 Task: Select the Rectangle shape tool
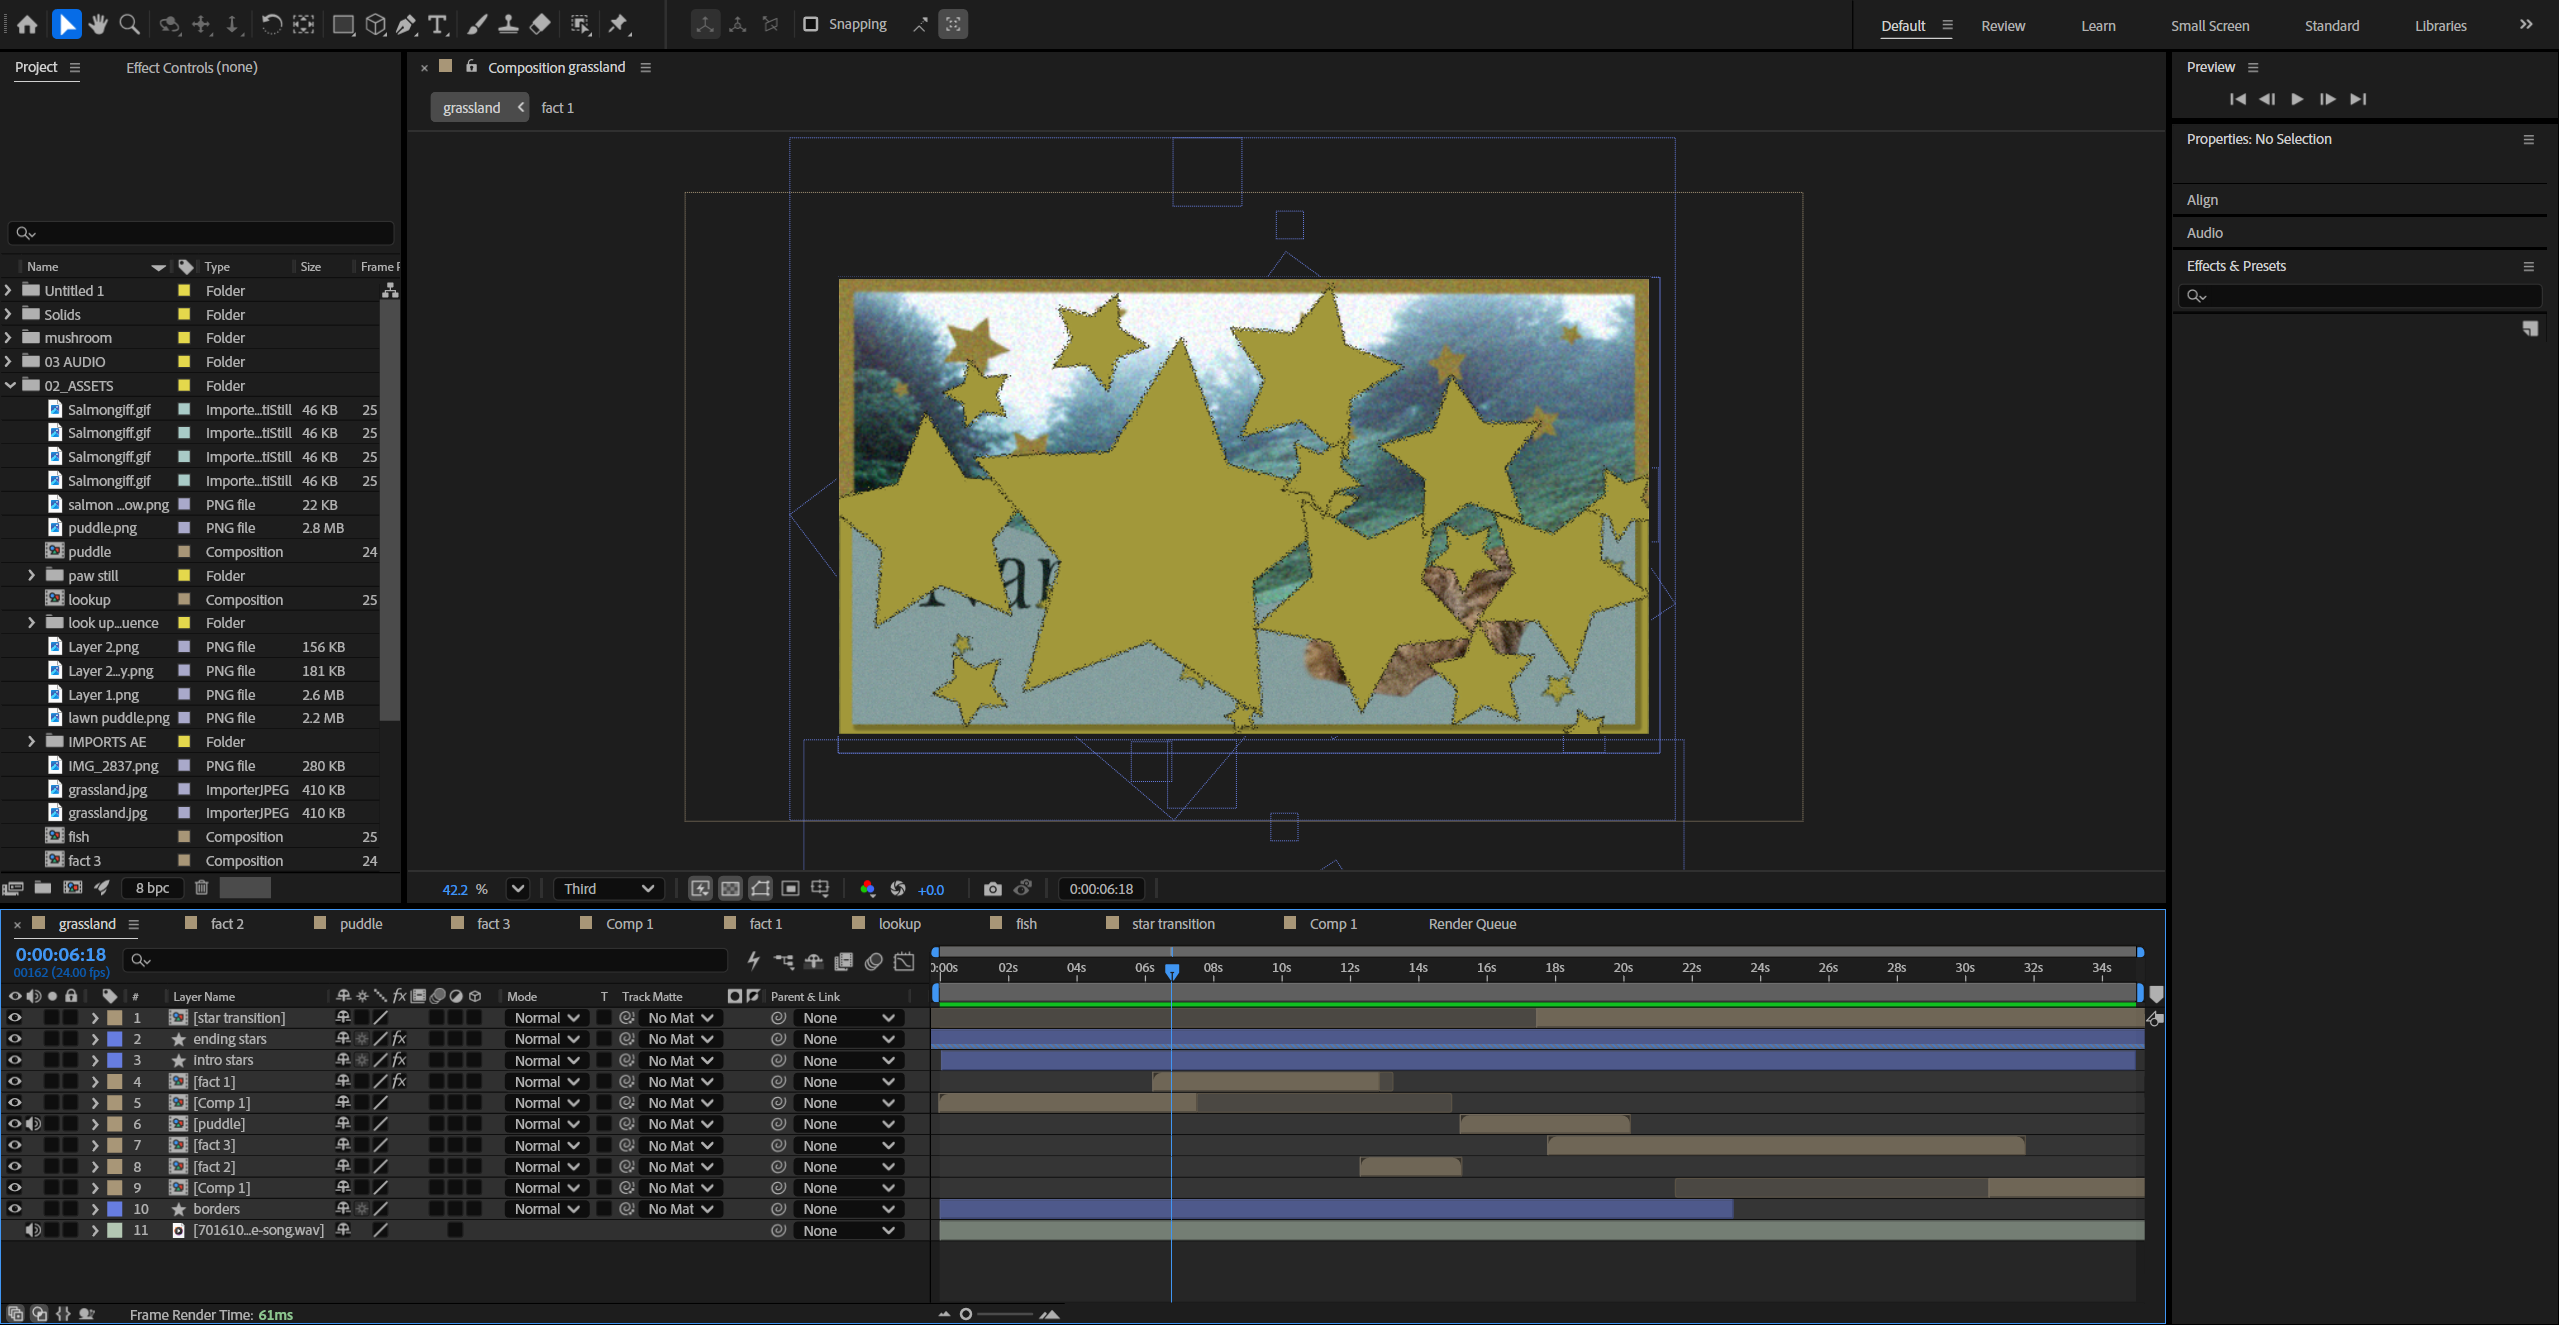point(343,24)
